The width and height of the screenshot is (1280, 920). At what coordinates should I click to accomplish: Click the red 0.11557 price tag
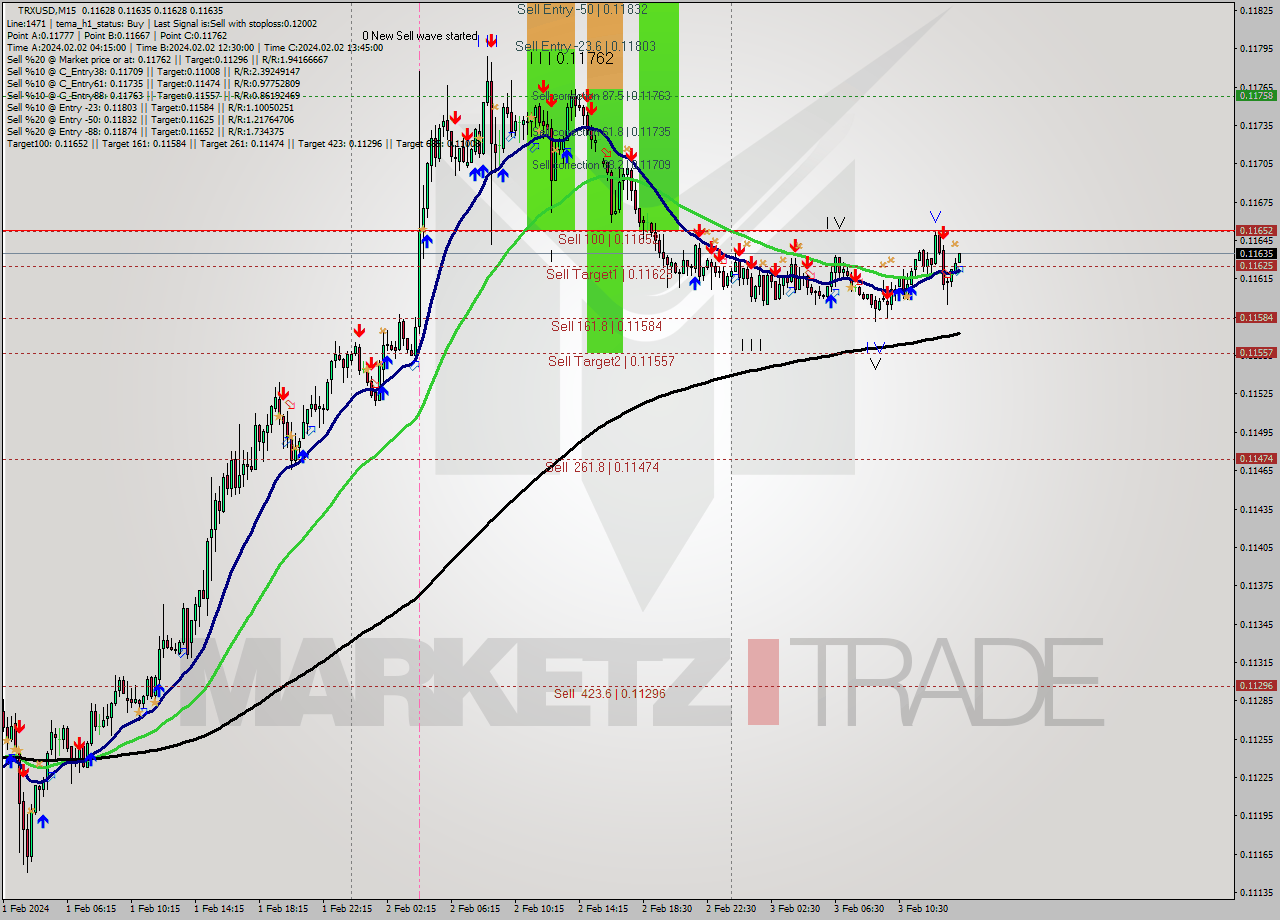click(x=1256, y=353)
